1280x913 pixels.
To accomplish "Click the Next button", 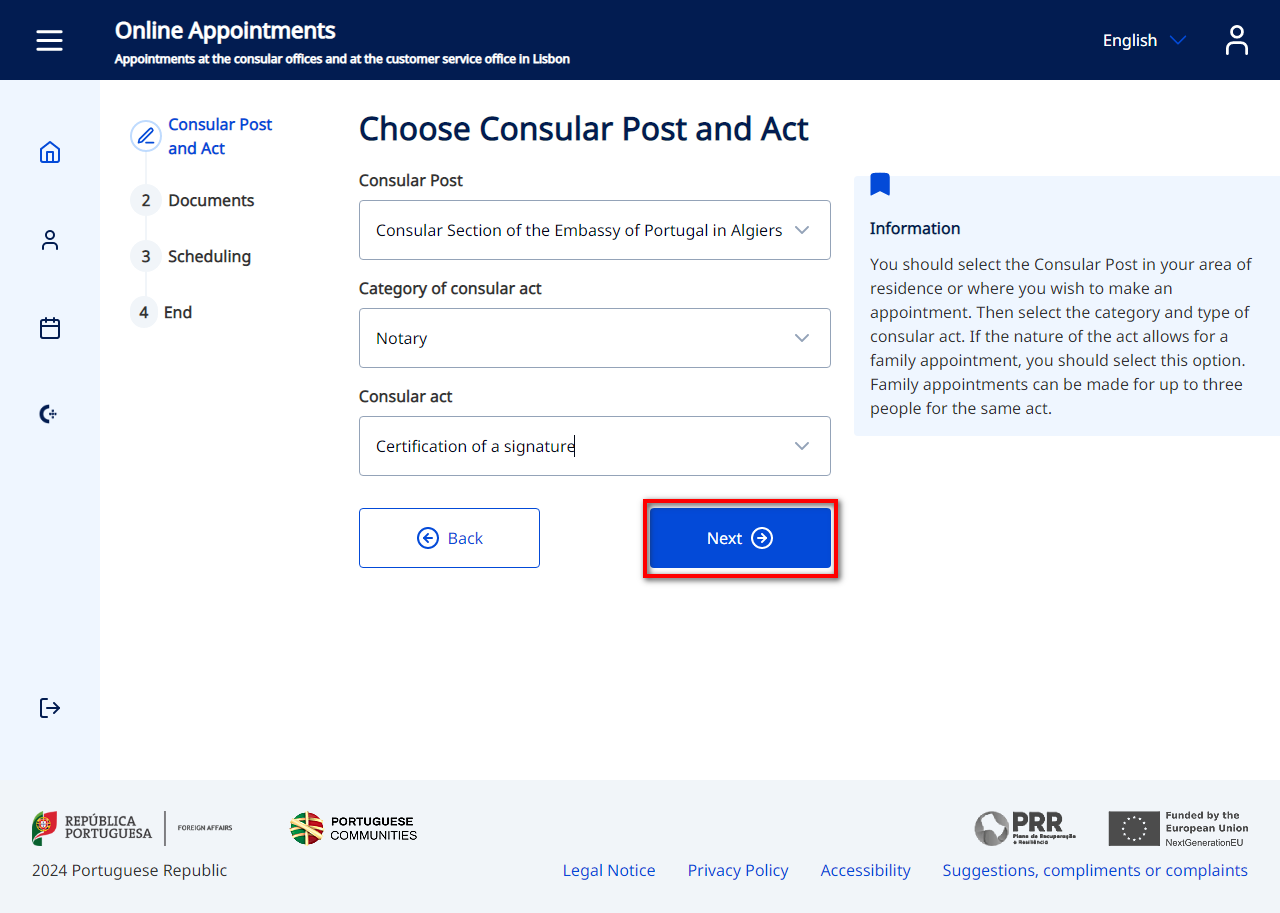I will [740, 538].
